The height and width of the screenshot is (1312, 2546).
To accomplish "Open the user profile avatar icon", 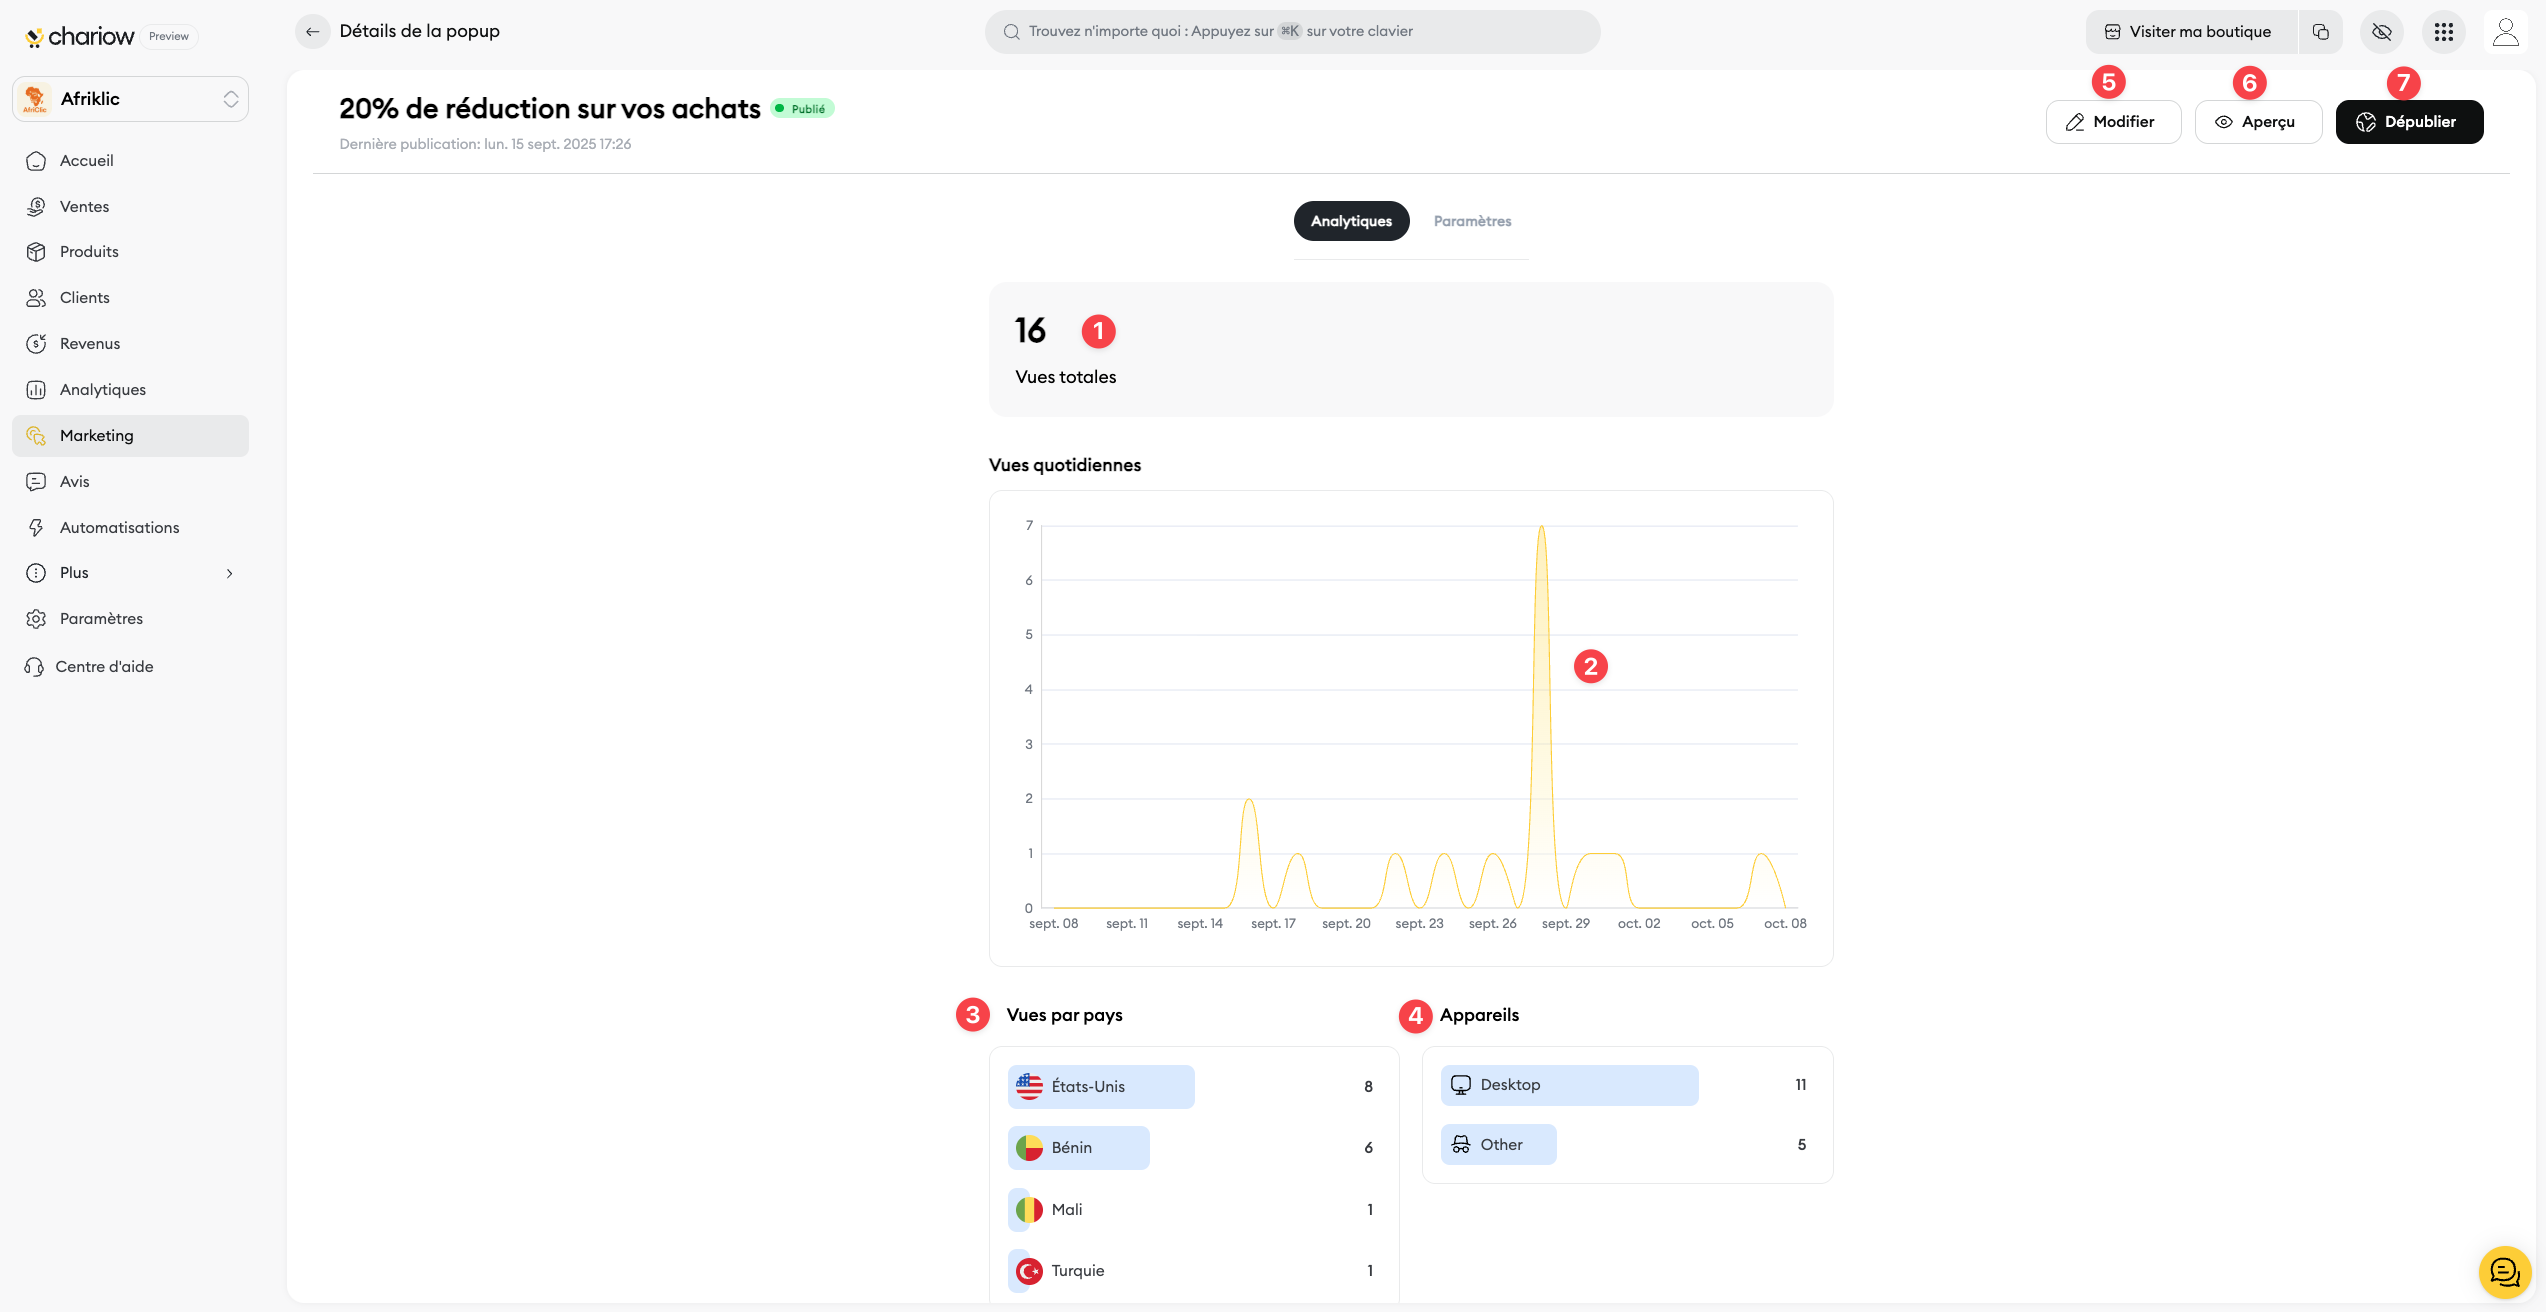I will (x=2505, y=32).
